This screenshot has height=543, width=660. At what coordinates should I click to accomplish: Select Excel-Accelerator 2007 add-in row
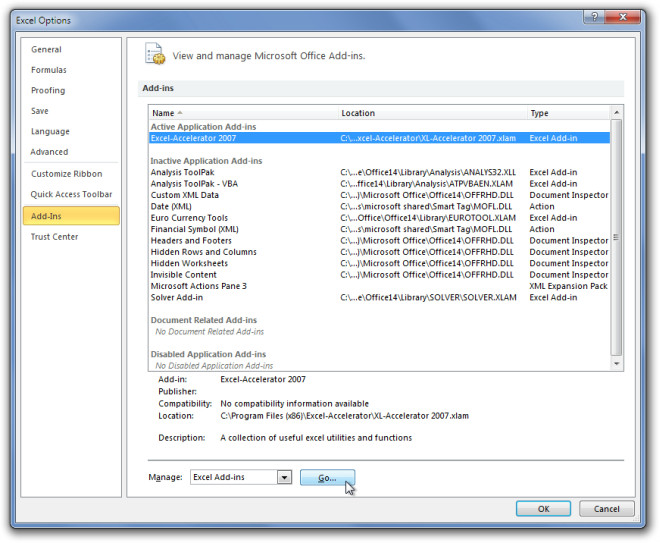[x=379, y=138]
